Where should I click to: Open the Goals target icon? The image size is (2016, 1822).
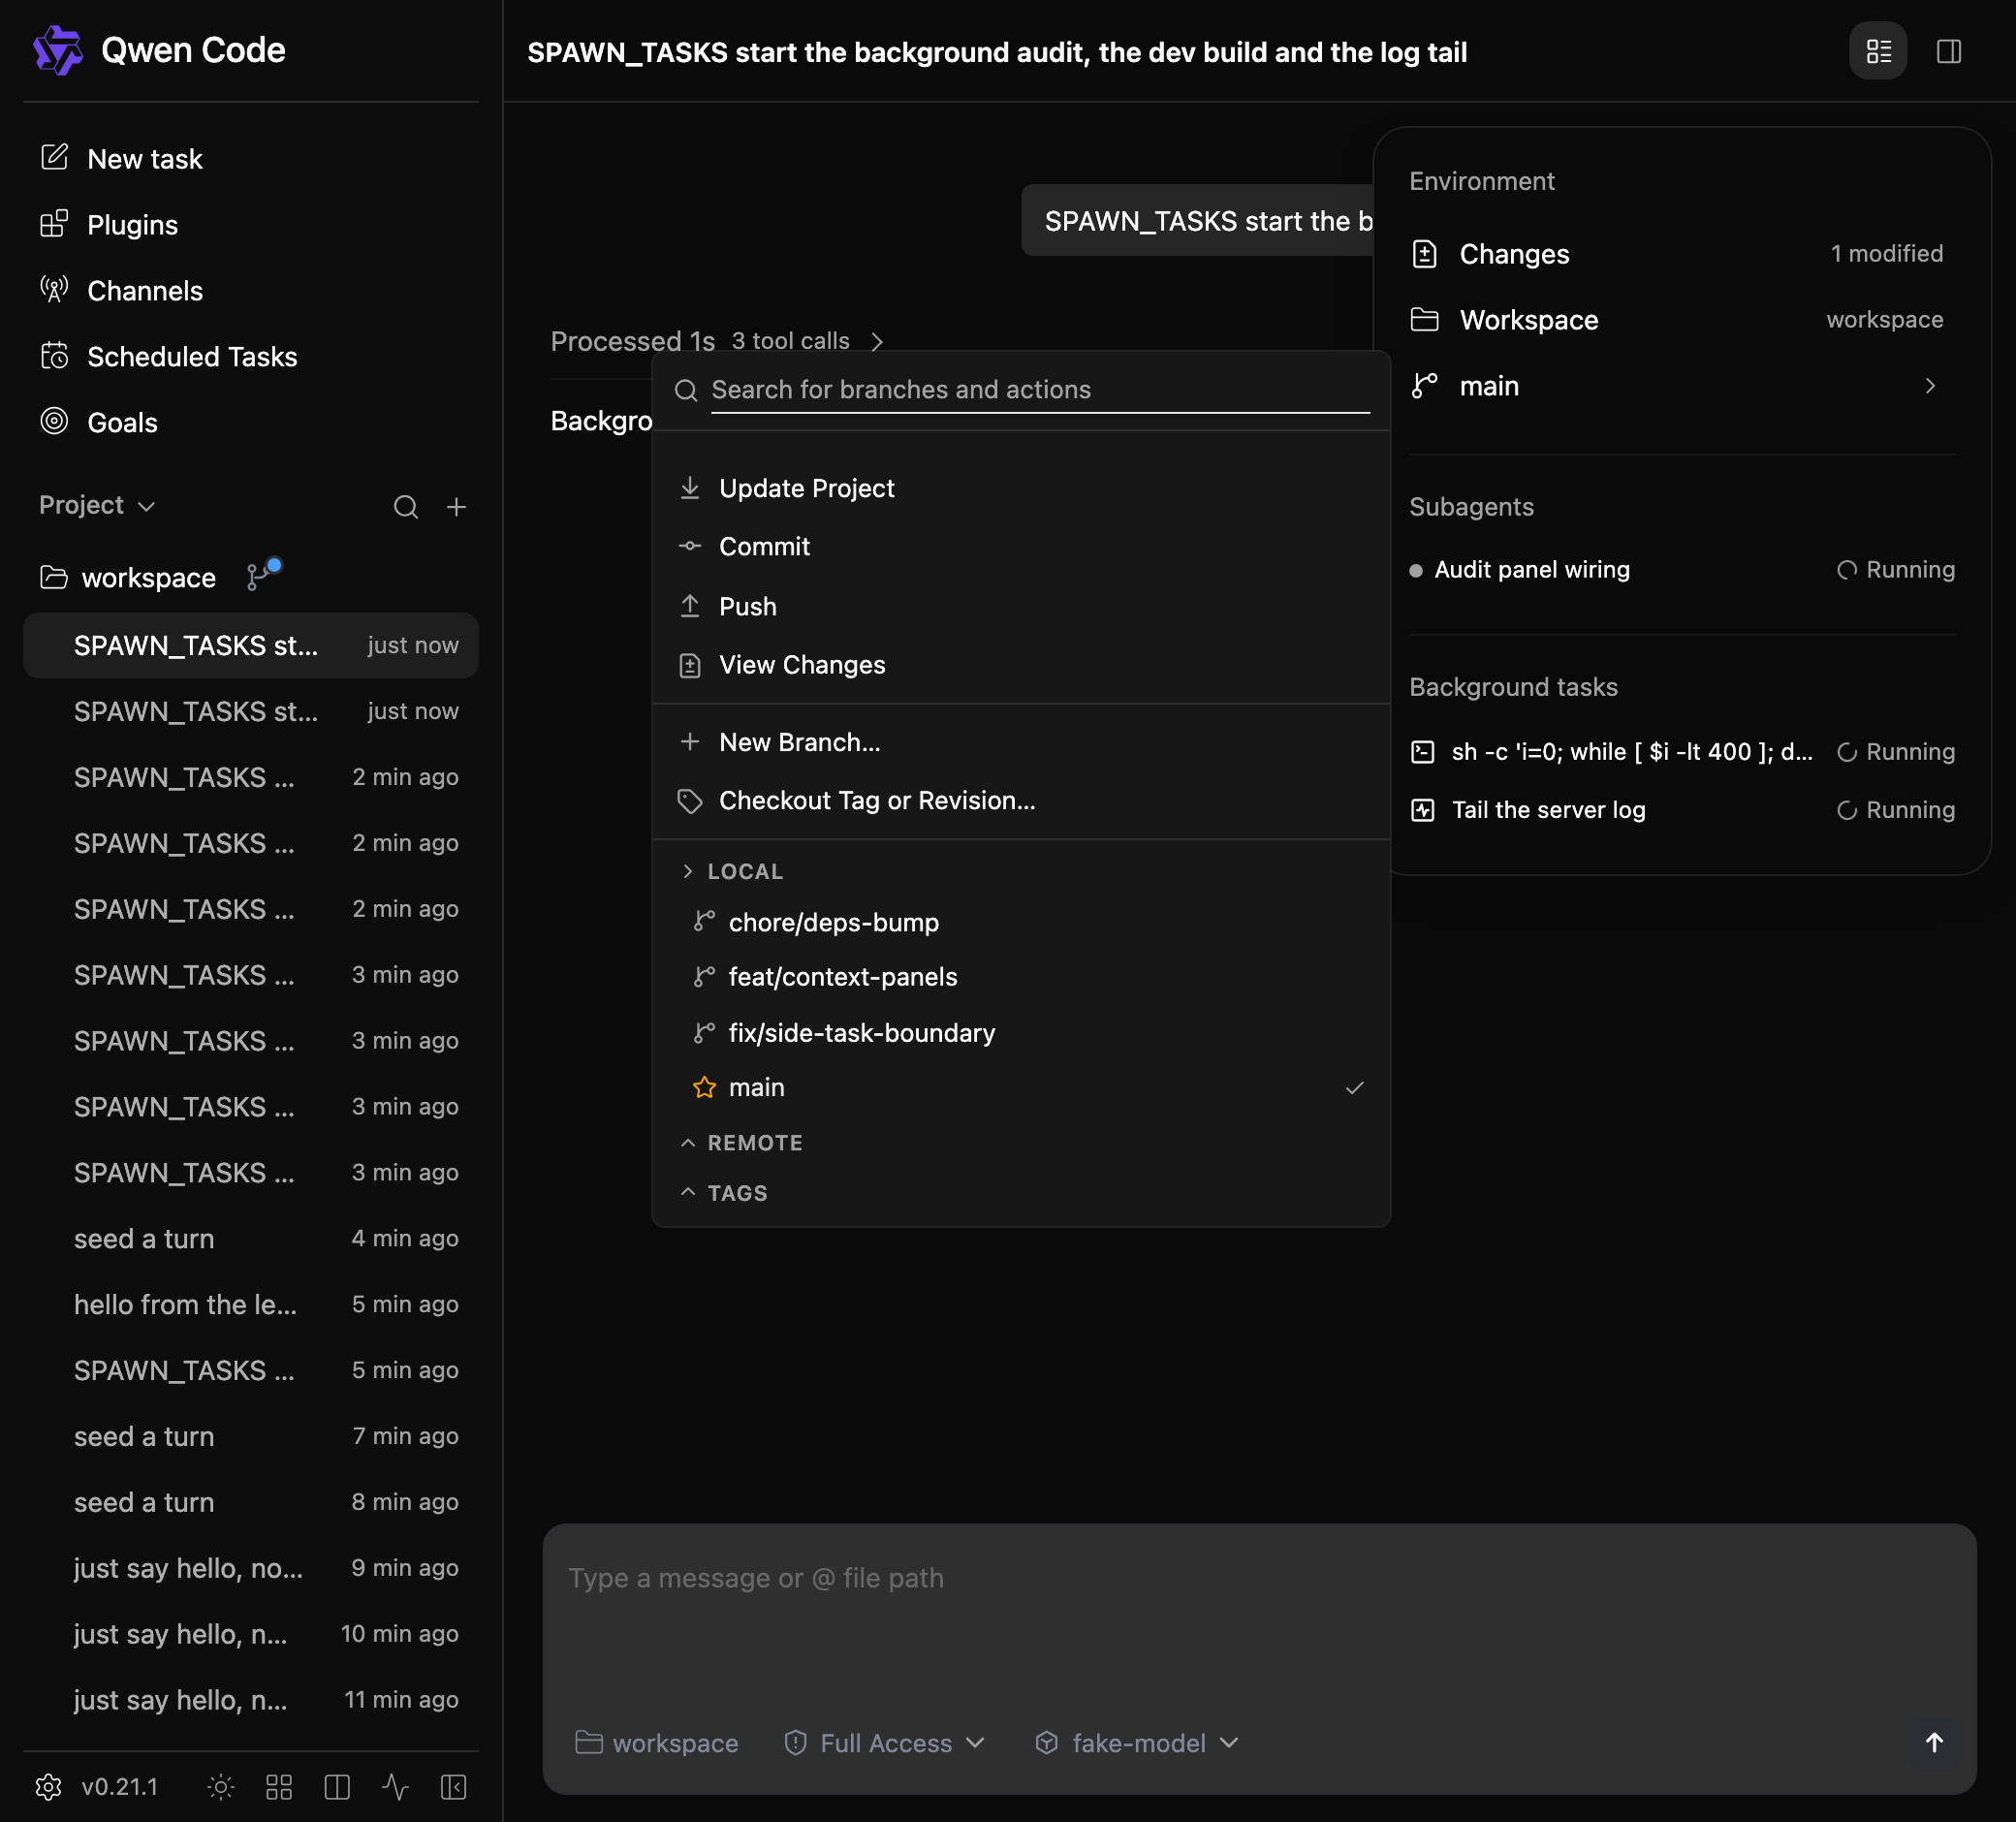tap(54, 422)
